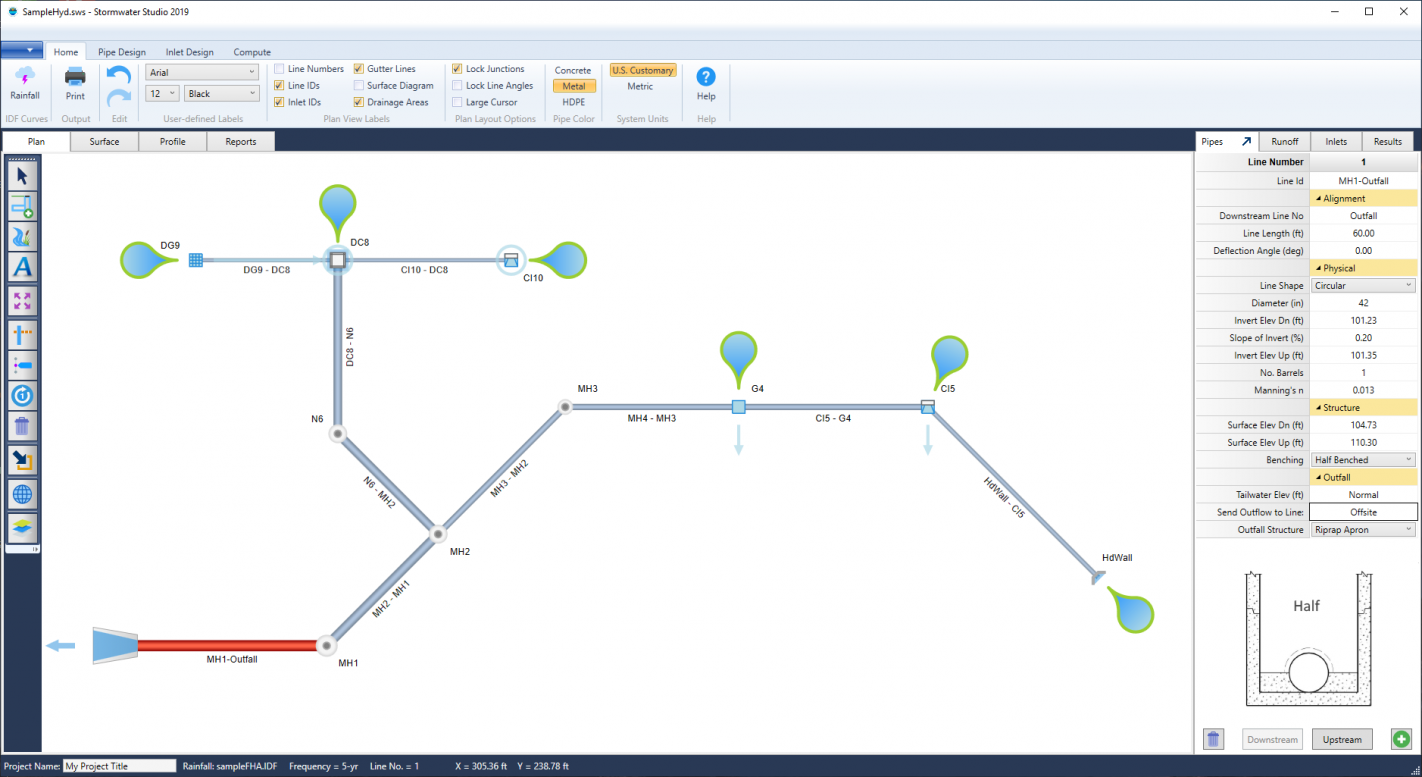
Task: Uncheck Drainage Areas checkbox
Action: tap(358, 102)
